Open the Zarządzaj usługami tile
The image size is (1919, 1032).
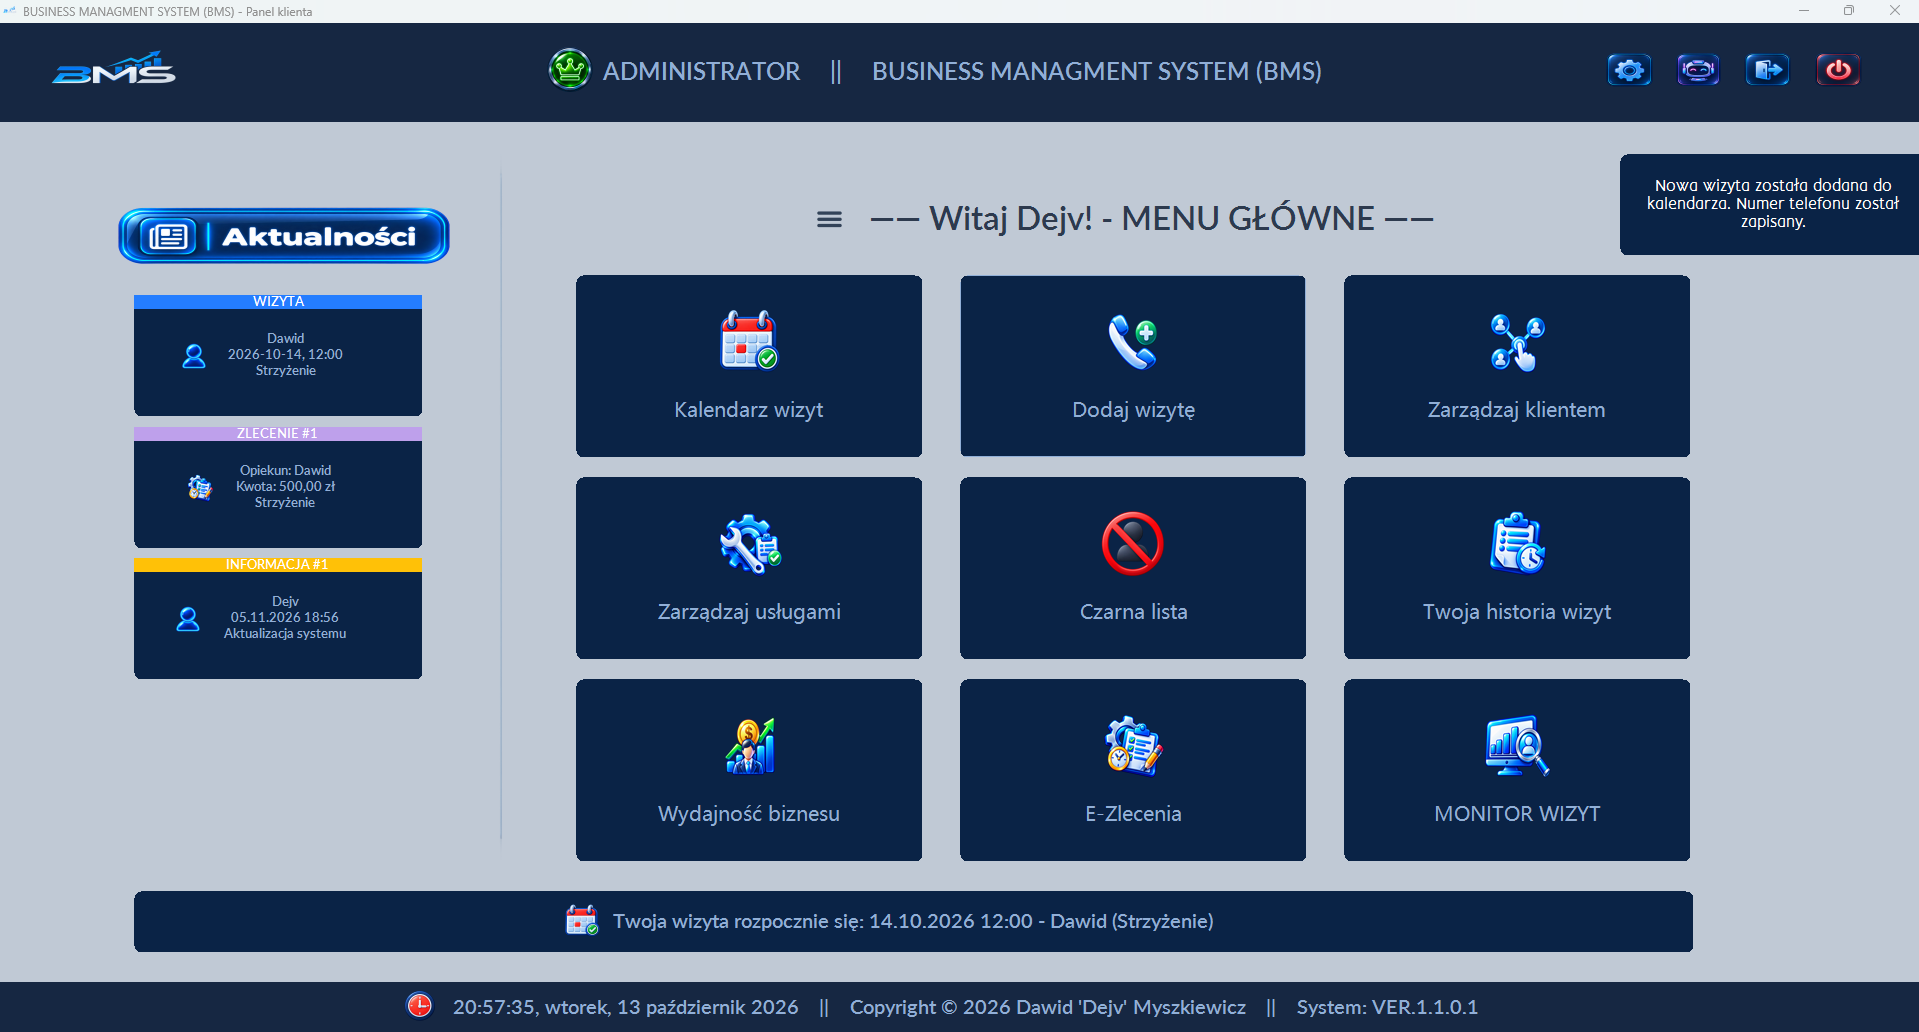click(x=749, y=568)
